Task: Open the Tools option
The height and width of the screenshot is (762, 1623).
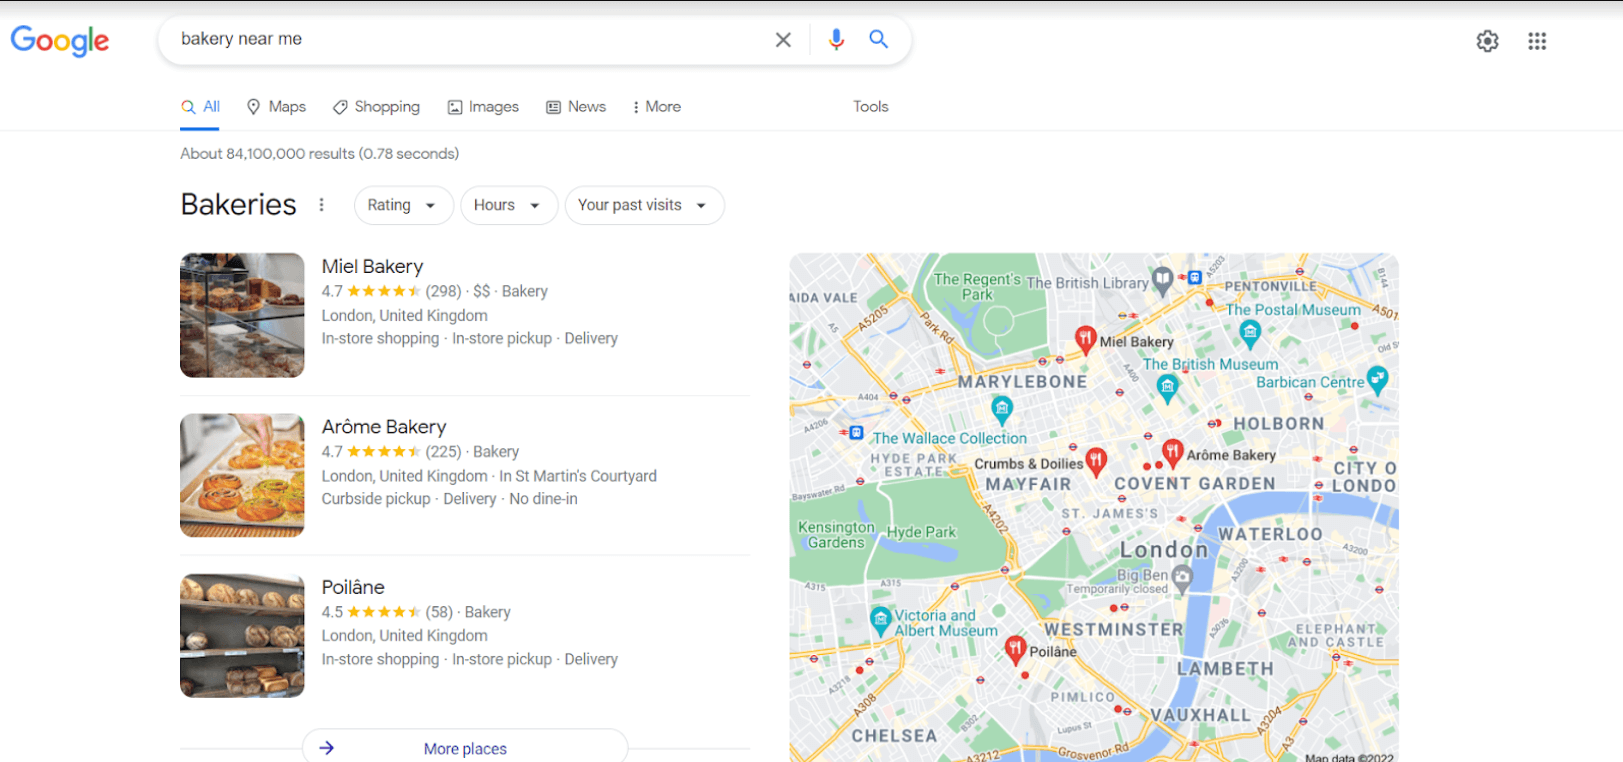Action: click(870, 107)
